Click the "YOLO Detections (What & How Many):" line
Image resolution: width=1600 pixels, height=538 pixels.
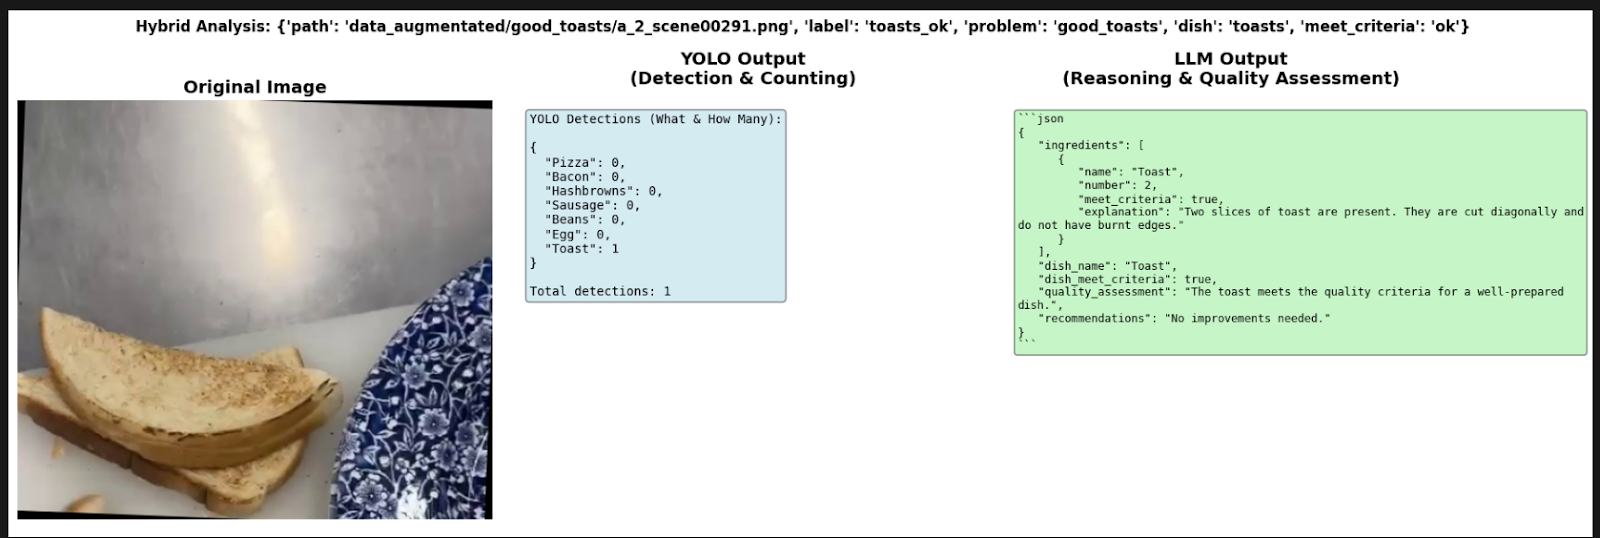[655, 119]
